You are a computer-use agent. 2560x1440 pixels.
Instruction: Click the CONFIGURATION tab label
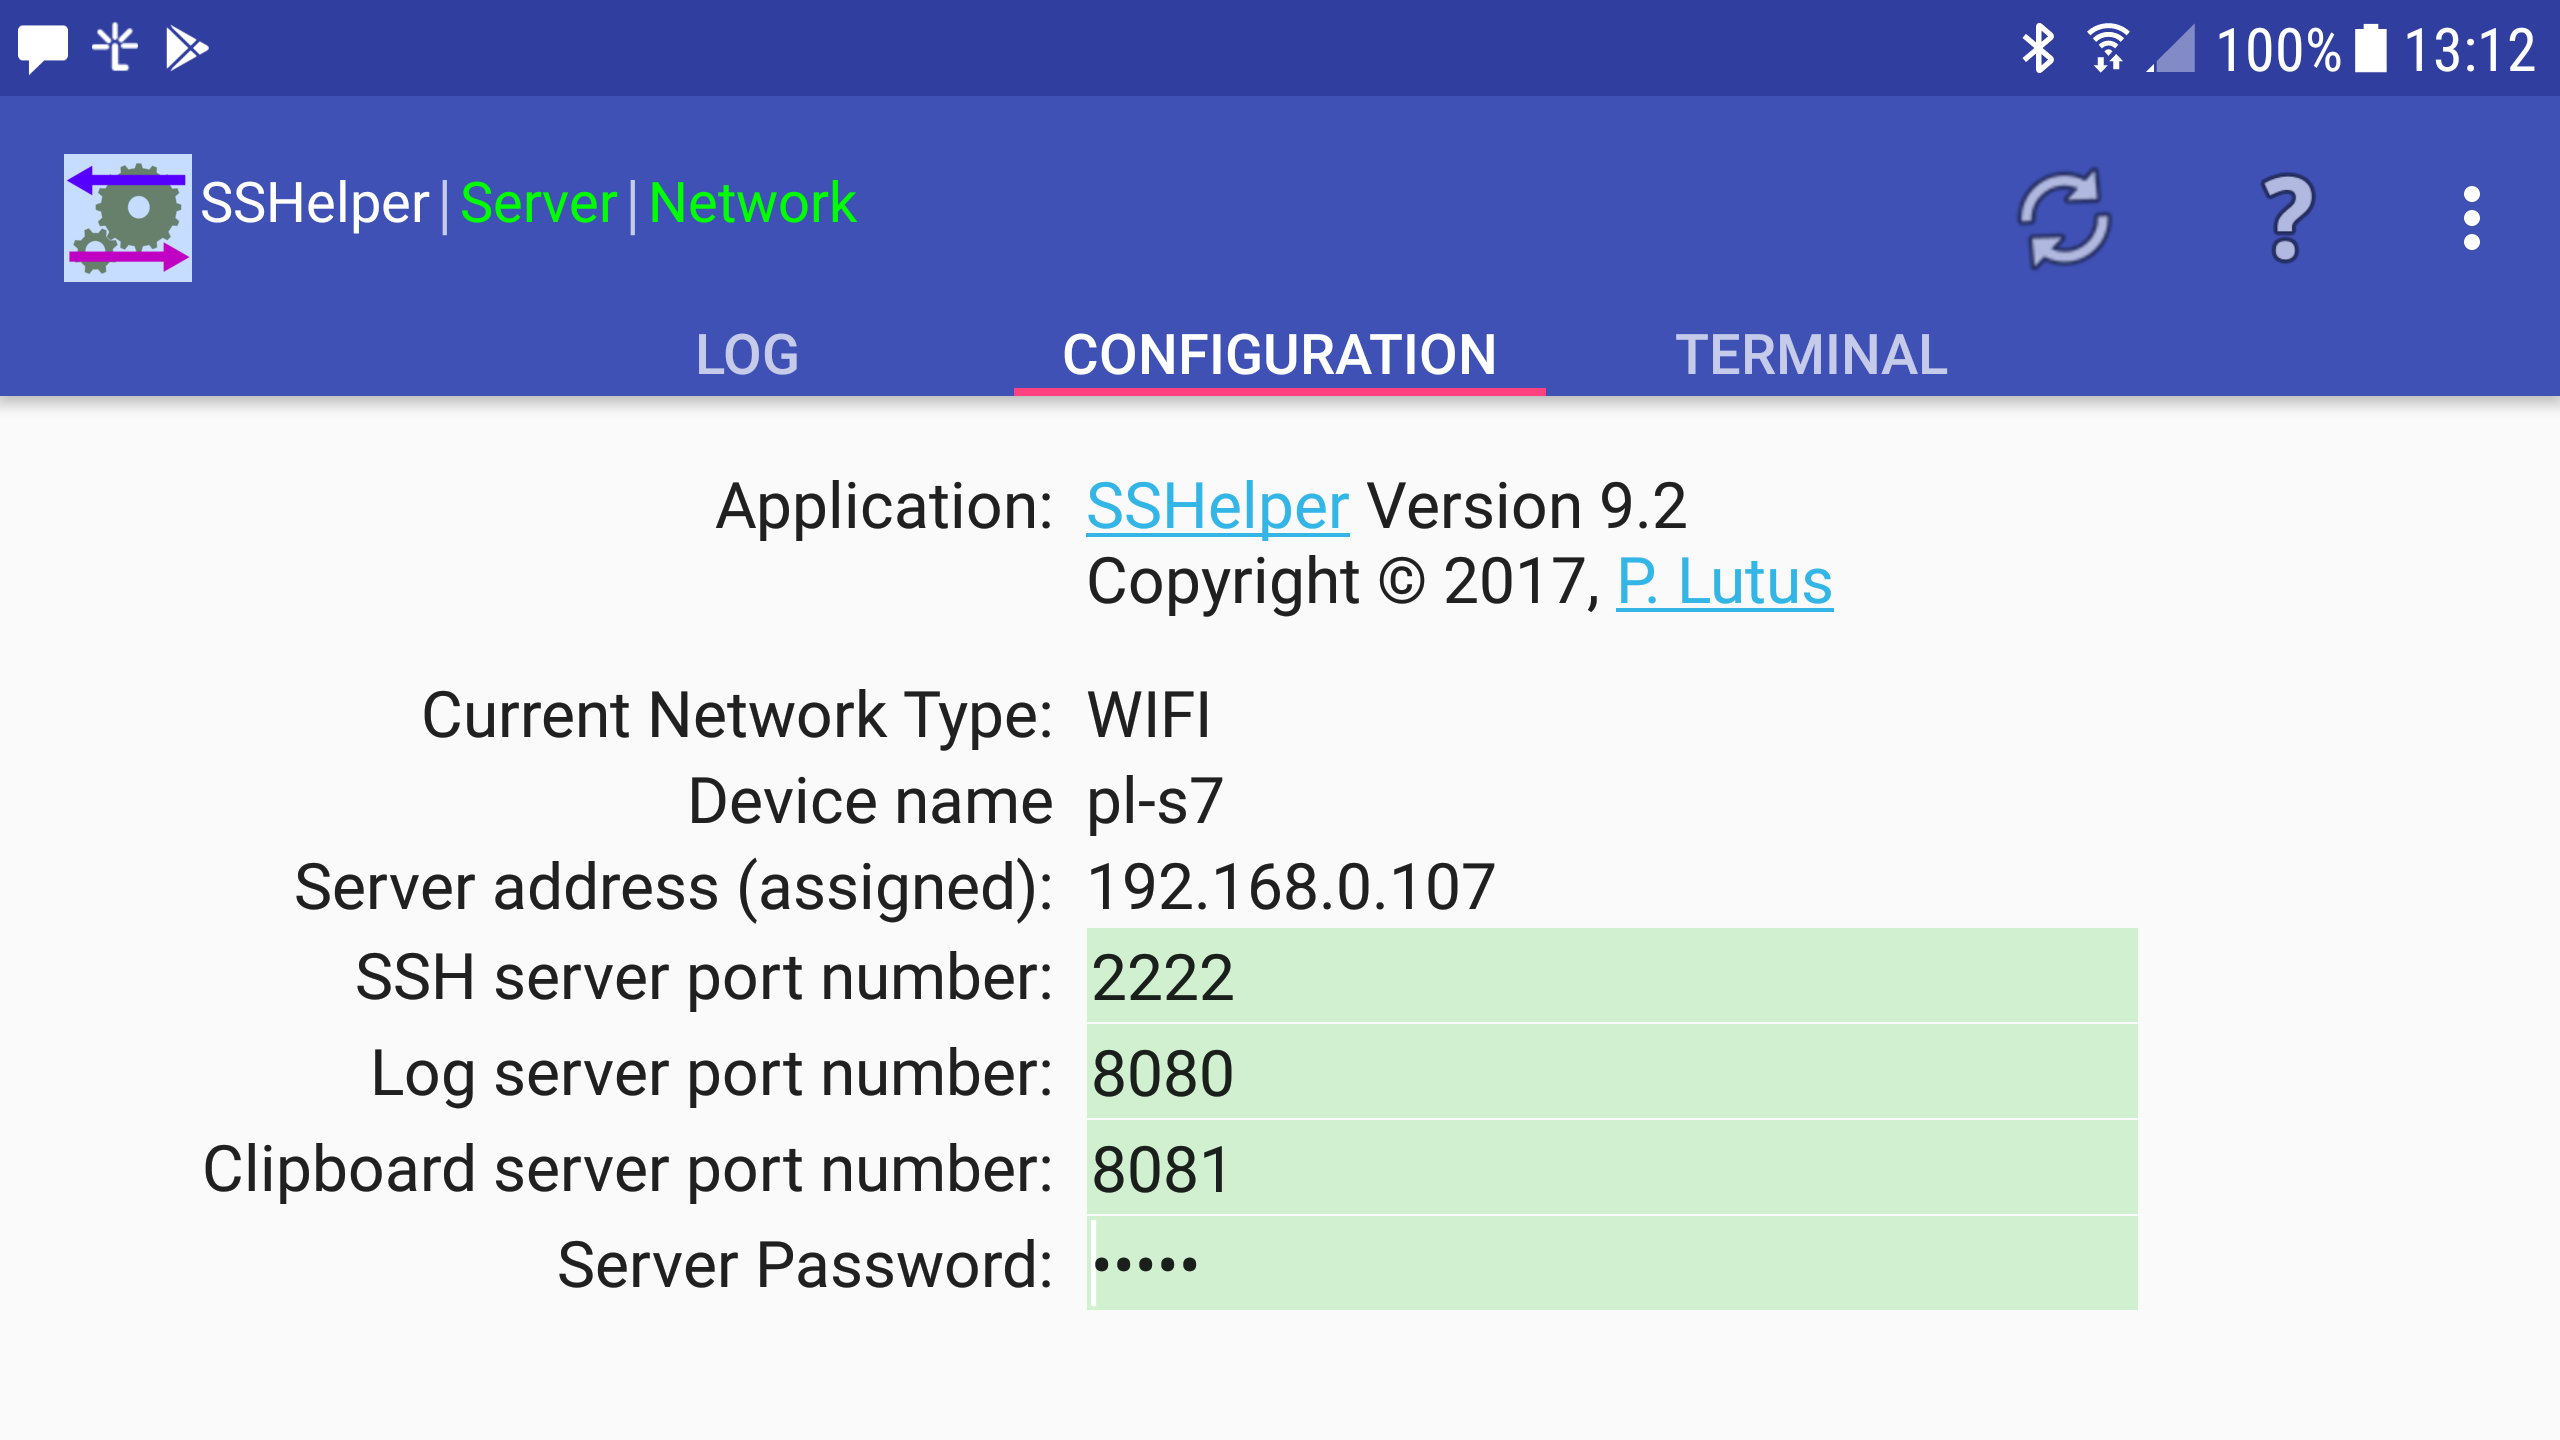pyautogui.click(x=1280, y=352)
